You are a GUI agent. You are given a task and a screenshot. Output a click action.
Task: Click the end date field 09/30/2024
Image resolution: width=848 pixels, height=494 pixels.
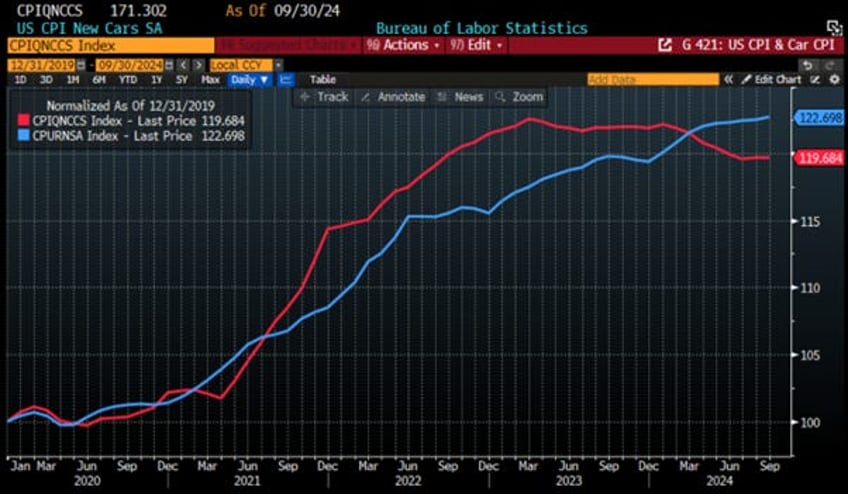click(130, 65)
